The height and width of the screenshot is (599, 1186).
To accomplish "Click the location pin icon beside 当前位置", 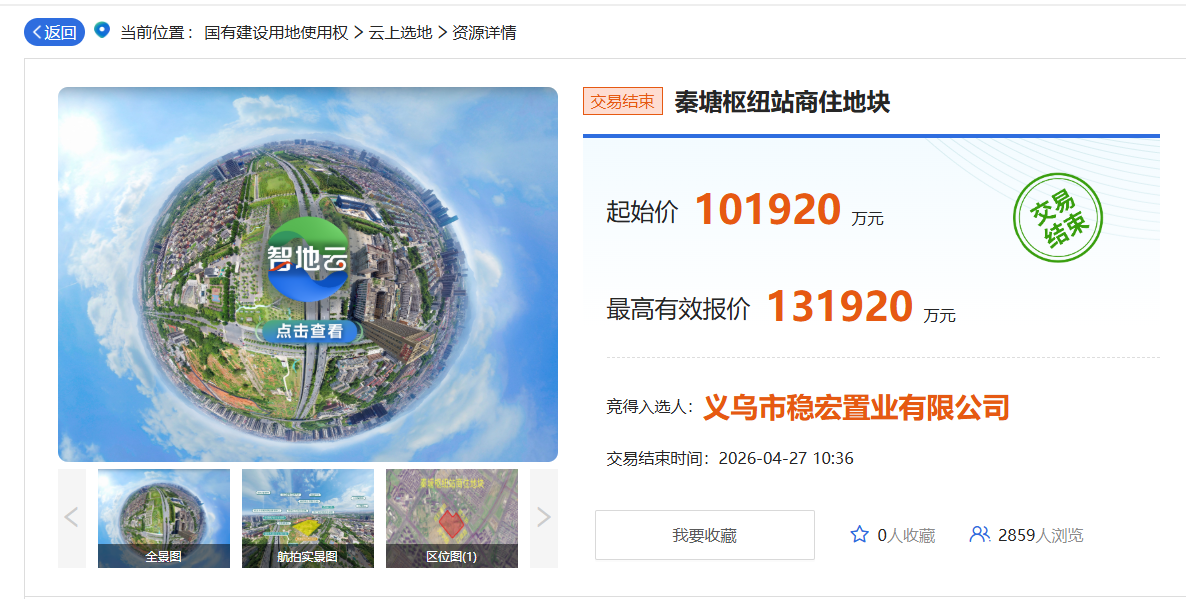I will 102,31.
